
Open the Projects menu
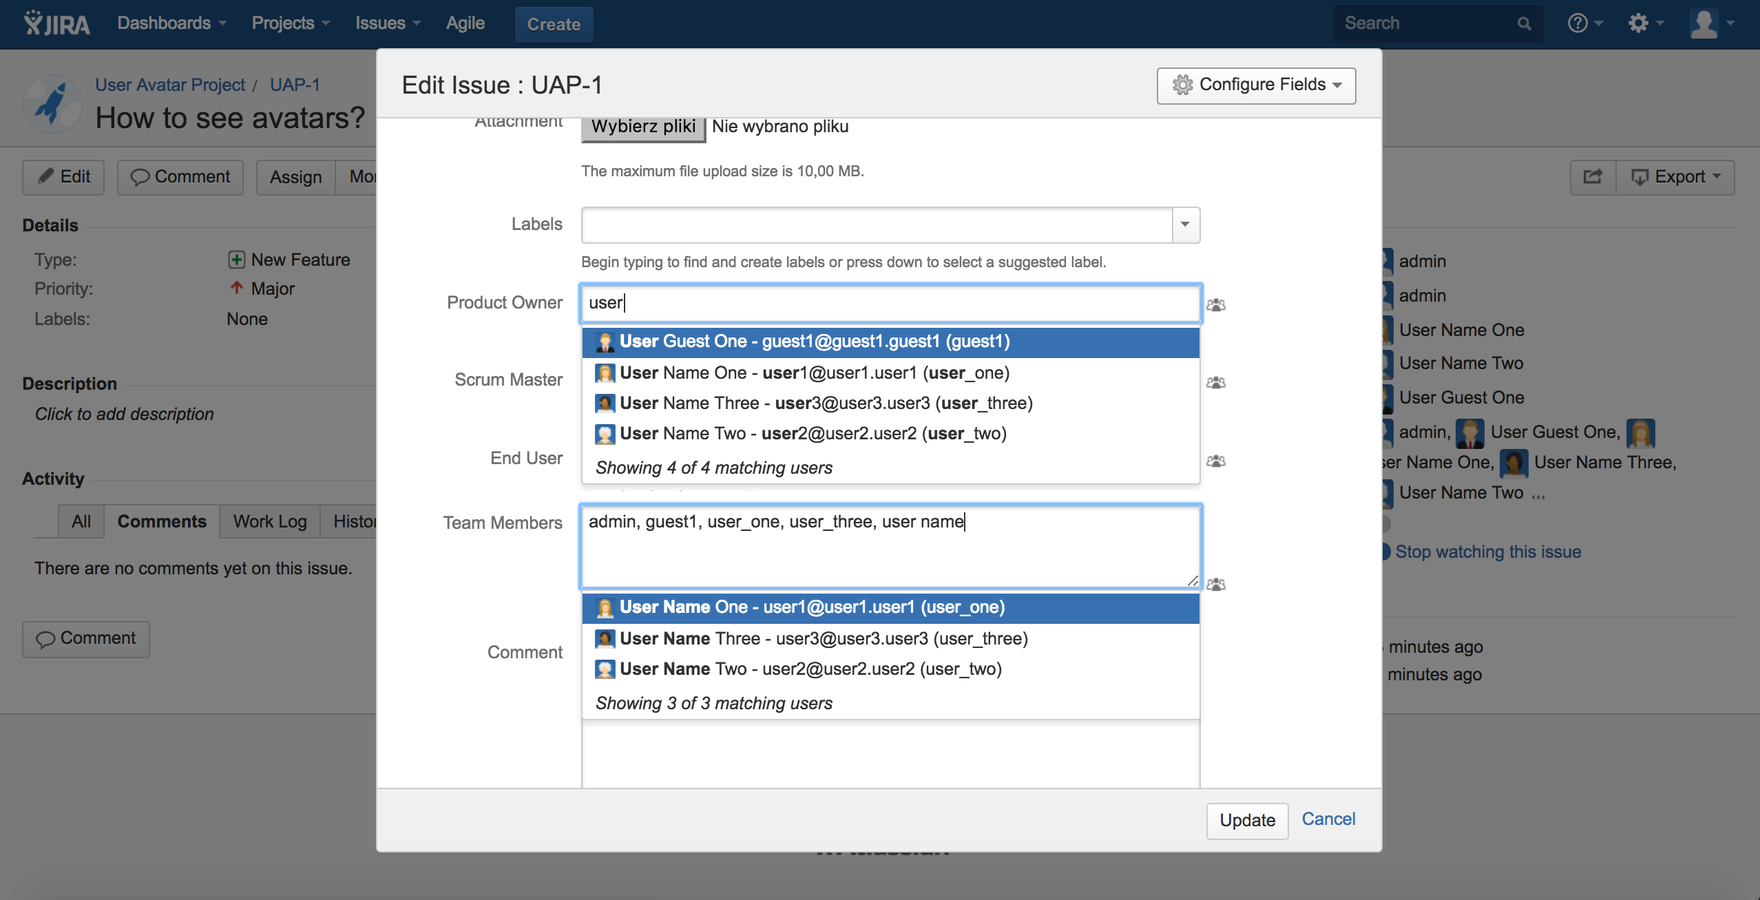[290, 23]
